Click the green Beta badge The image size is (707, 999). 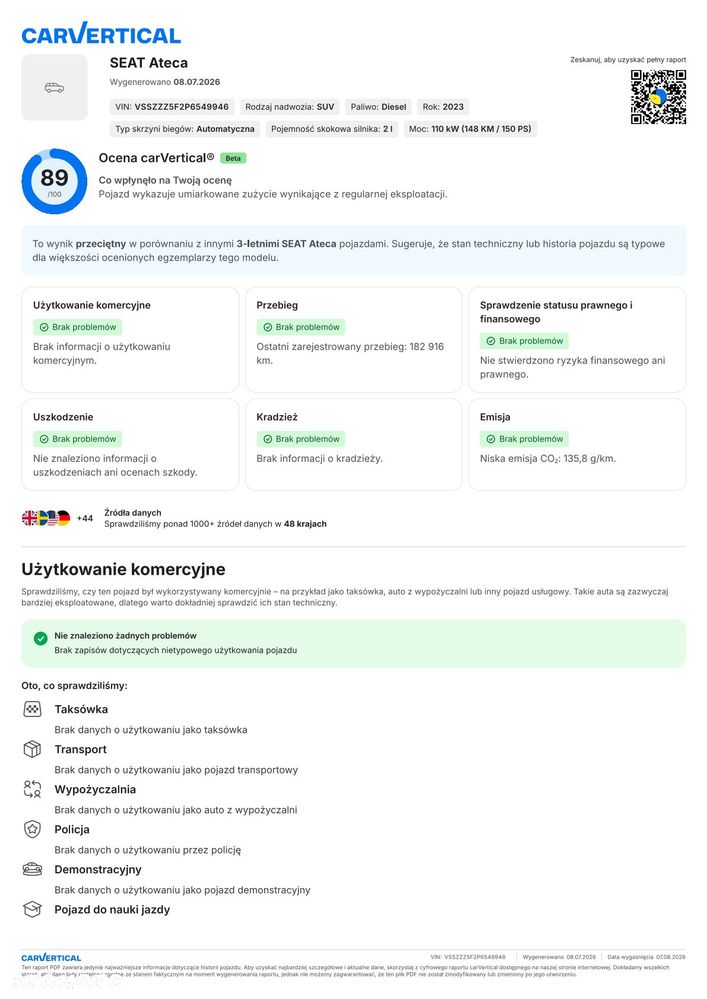click(x=233, y=158)
